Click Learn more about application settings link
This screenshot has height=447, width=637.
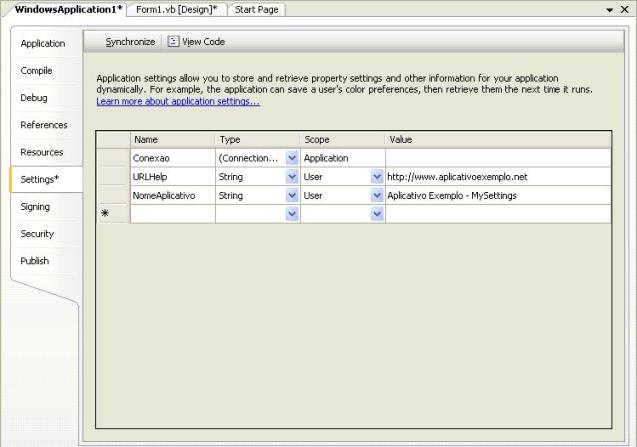[x=178, y=102]
